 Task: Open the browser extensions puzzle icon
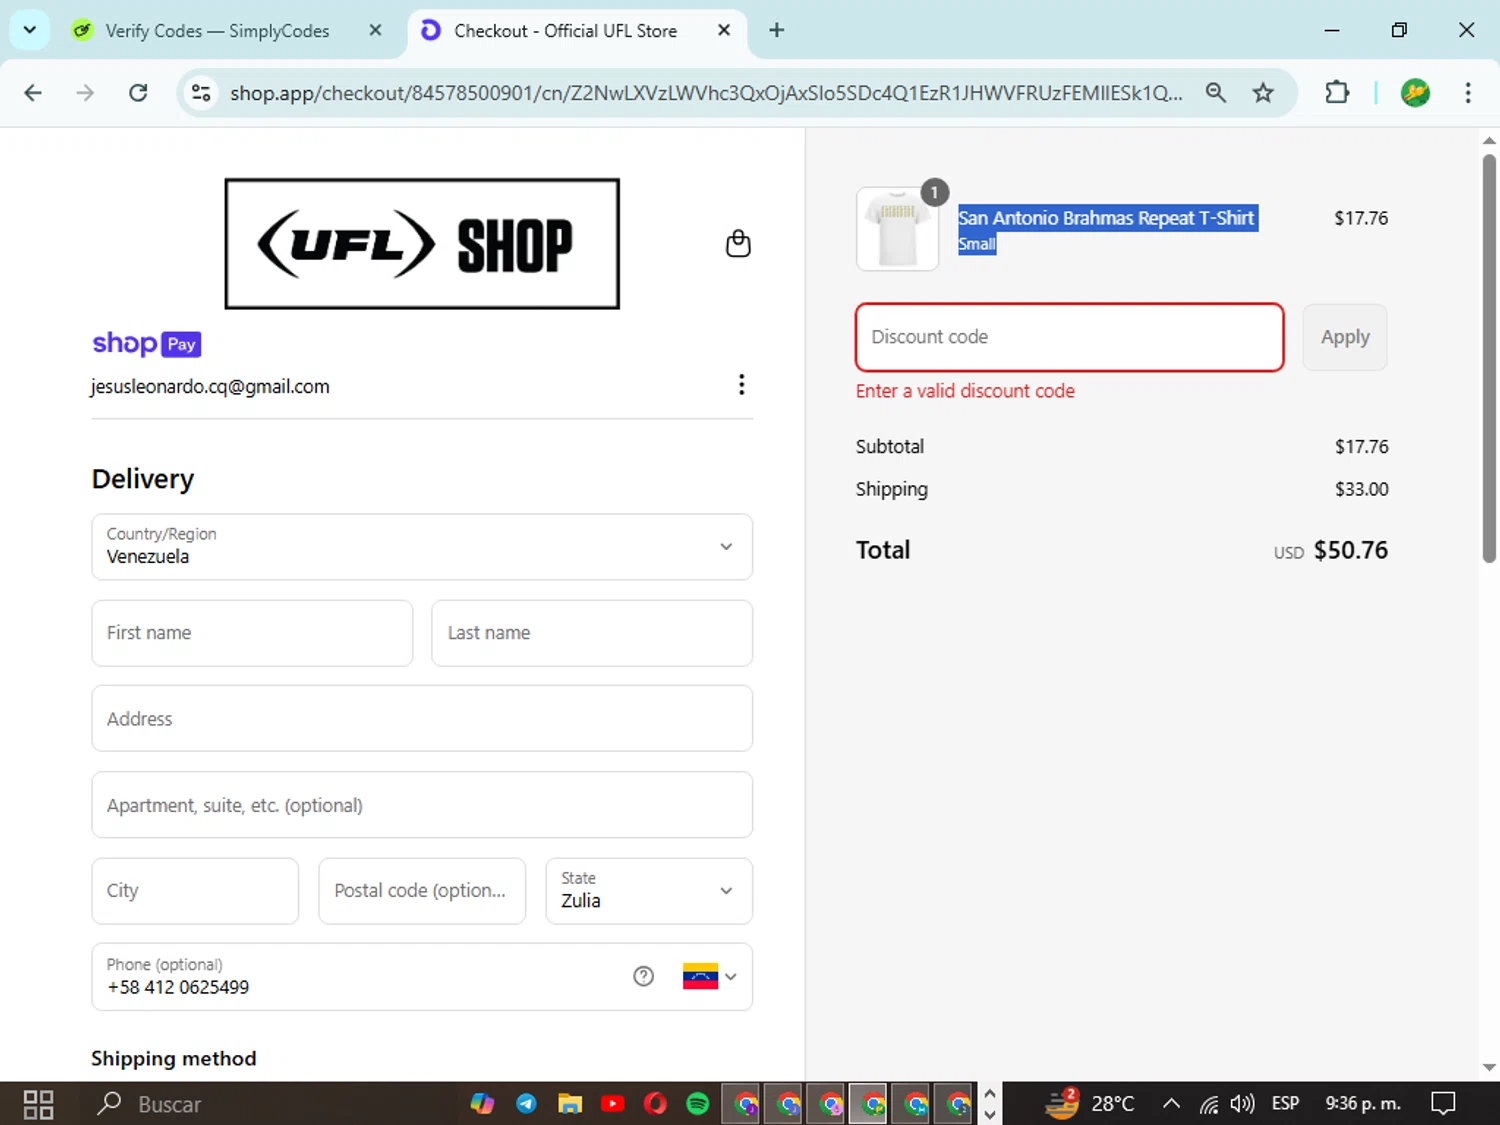pos(1337,93)
